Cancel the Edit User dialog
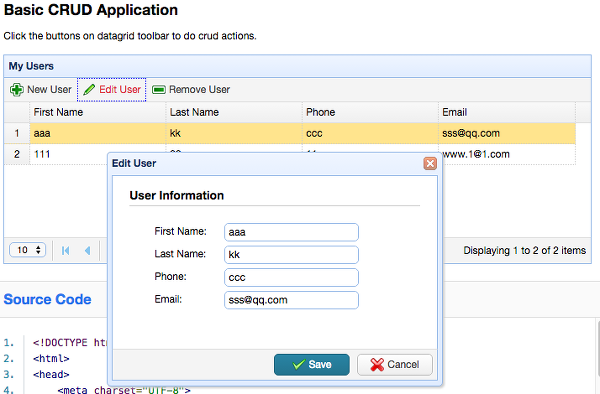 coord(395,365)
